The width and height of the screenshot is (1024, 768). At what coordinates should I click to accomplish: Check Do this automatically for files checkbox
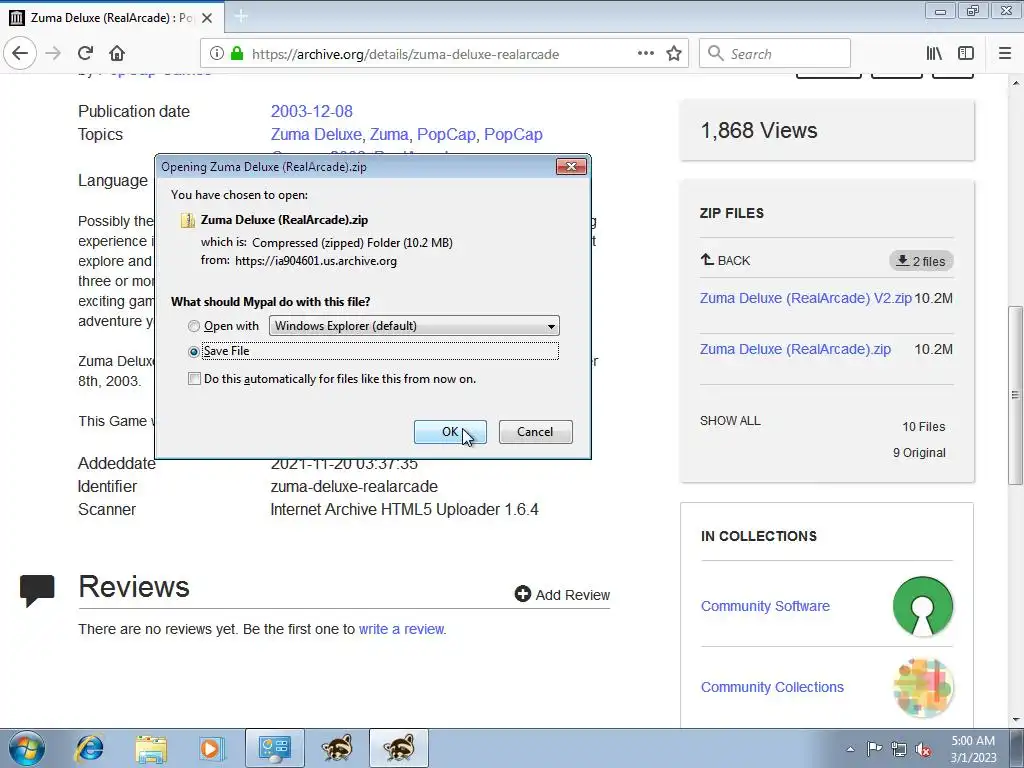pos(194,379)
